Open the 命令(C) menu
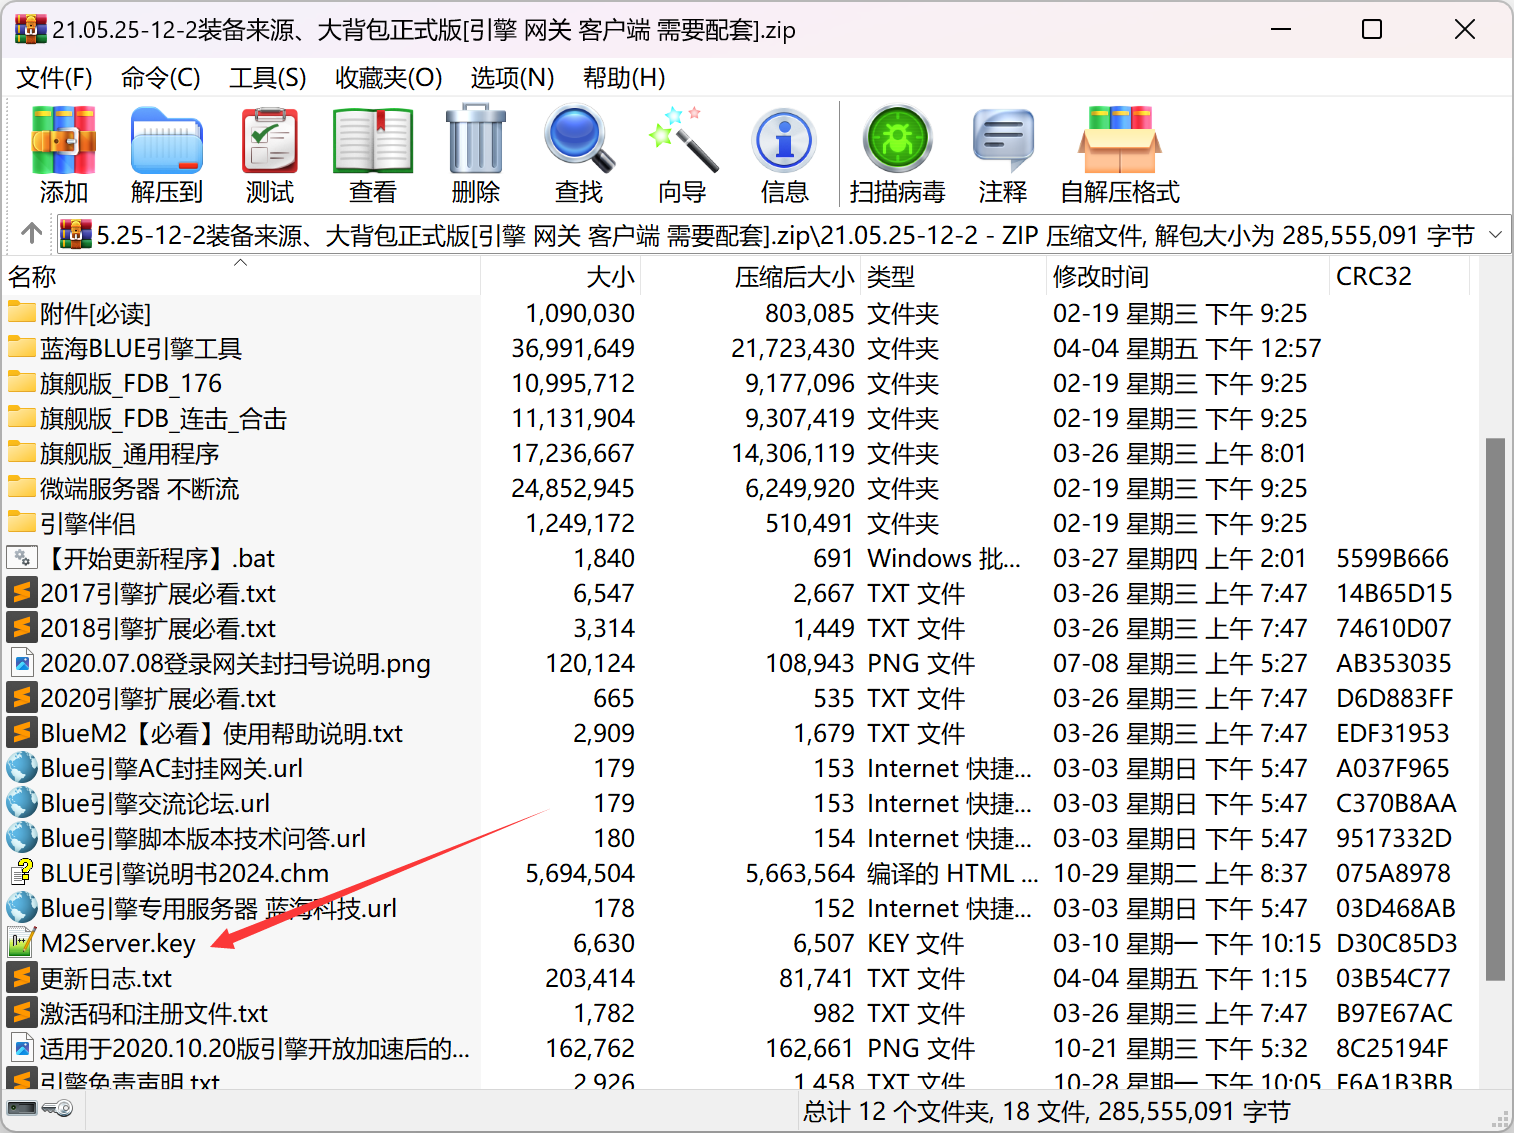This screenshot has height=1133, width=1514. (x=161, y=78)
